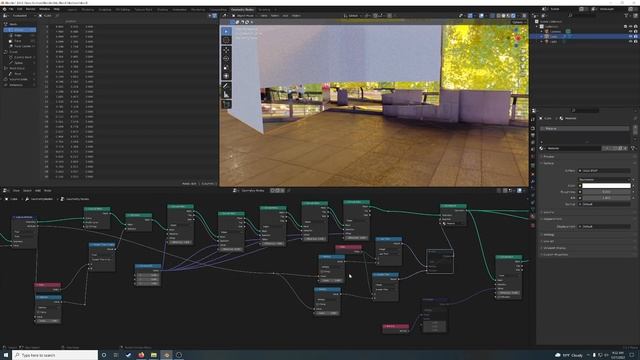Toggle visibility eye of Camera in outliner

tap(631, 31)
